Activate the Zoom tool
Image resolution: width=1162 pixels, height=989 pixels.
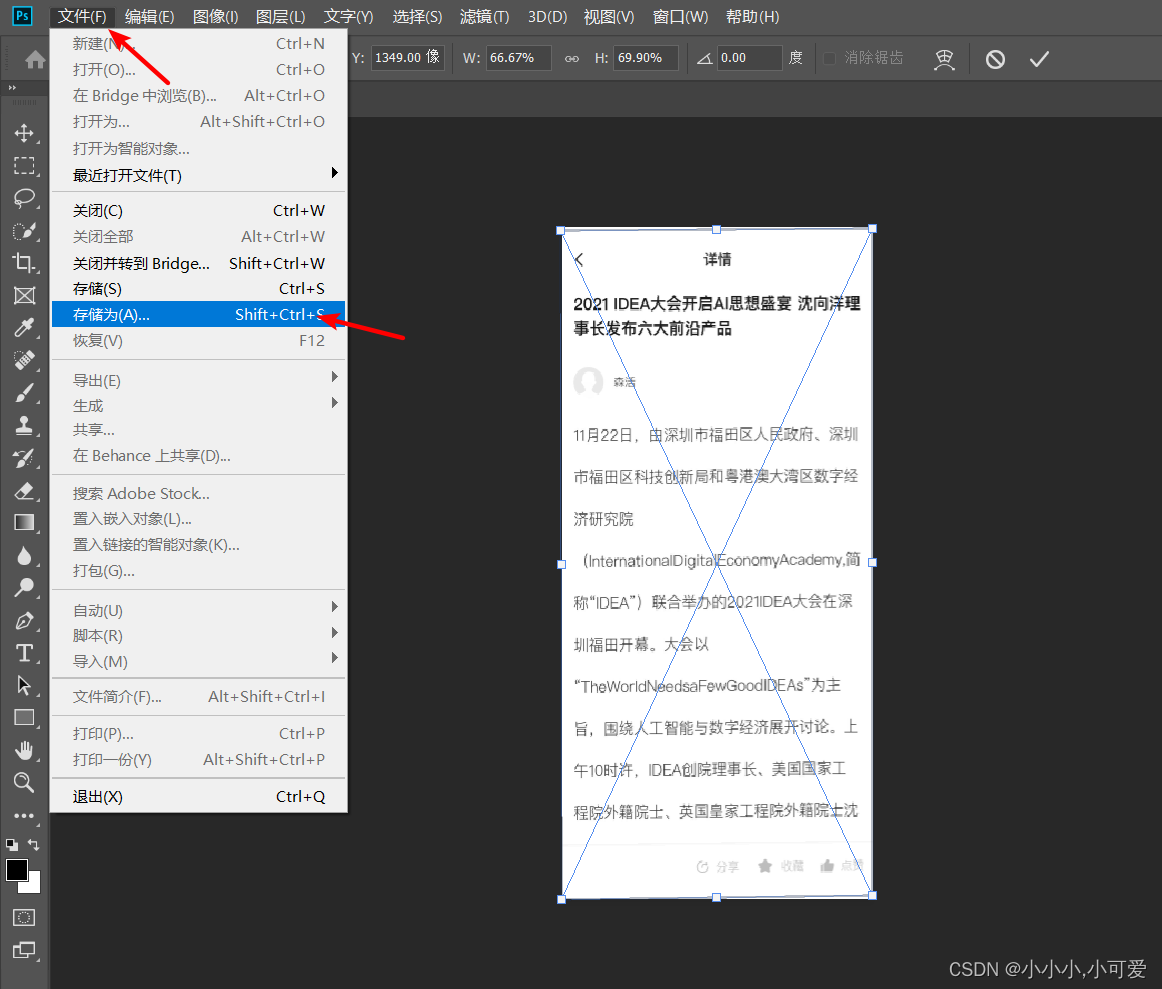24,783
